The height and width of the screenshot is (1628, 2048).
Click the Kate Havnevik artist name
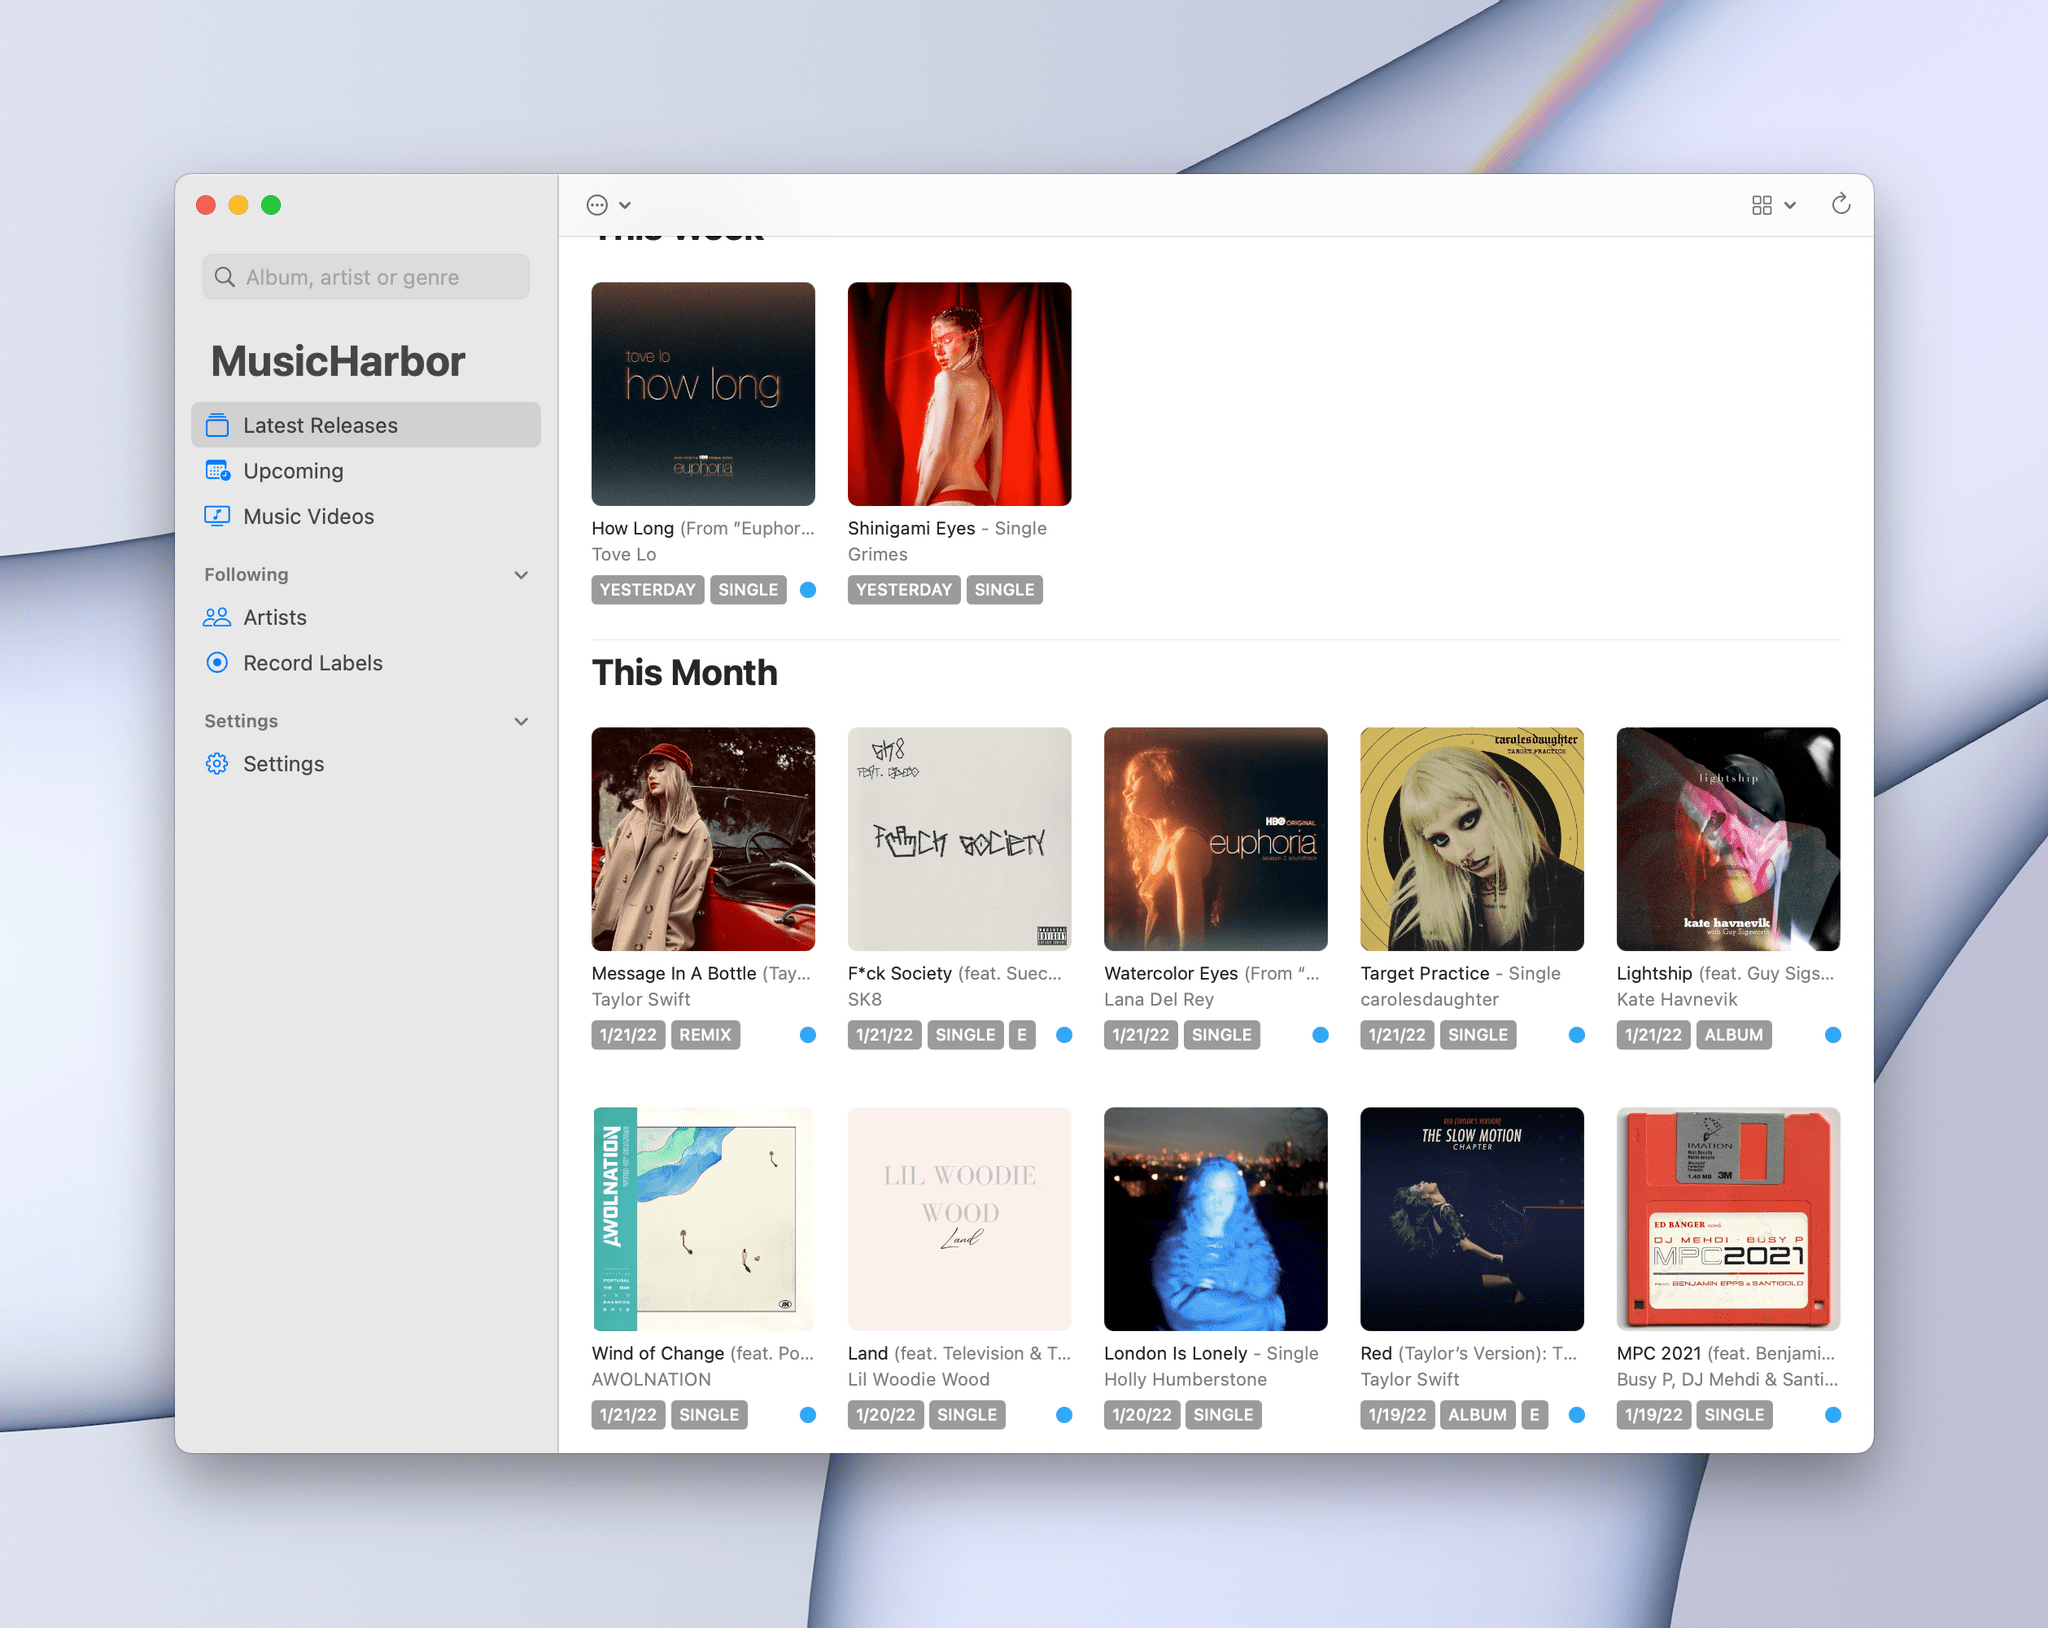1677,999
